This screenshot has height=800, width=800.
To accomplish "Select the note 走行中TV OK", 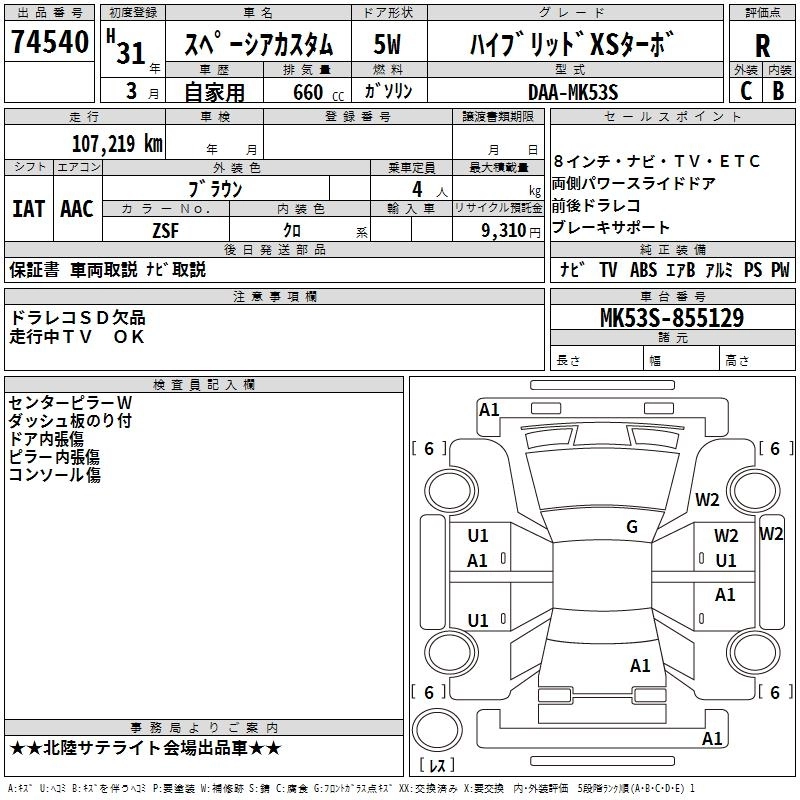I will click(77, 337).
